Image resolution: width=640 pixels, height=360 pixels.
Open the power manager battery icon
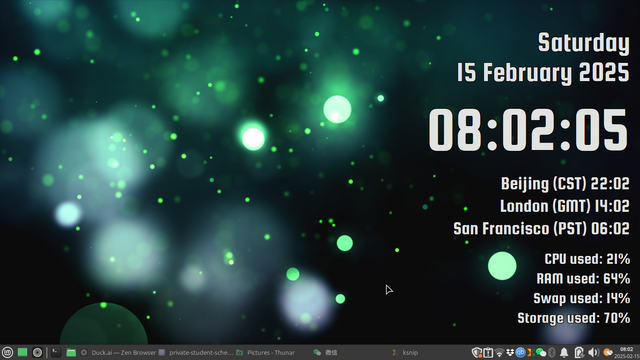pos(579,352)
